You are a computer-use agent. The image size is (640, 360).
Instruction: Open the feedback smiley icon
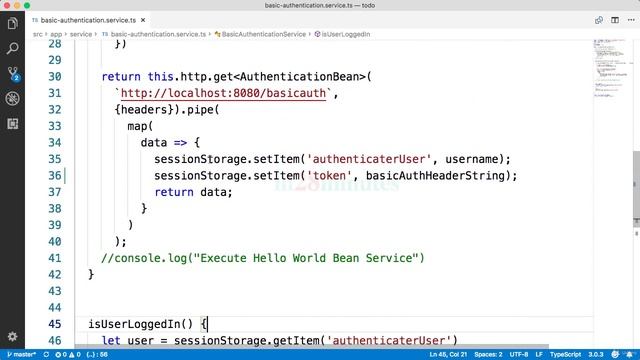pos(615,354)
